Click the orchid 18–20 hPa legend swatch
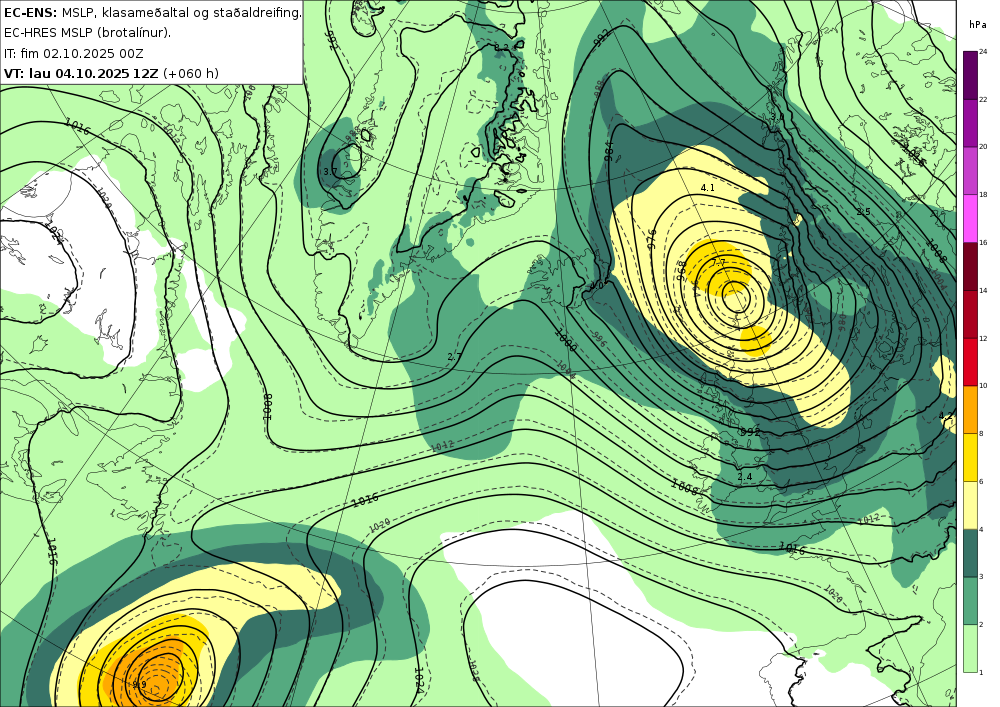Viewport: 1000px width, 707px height. pos(969,171)
